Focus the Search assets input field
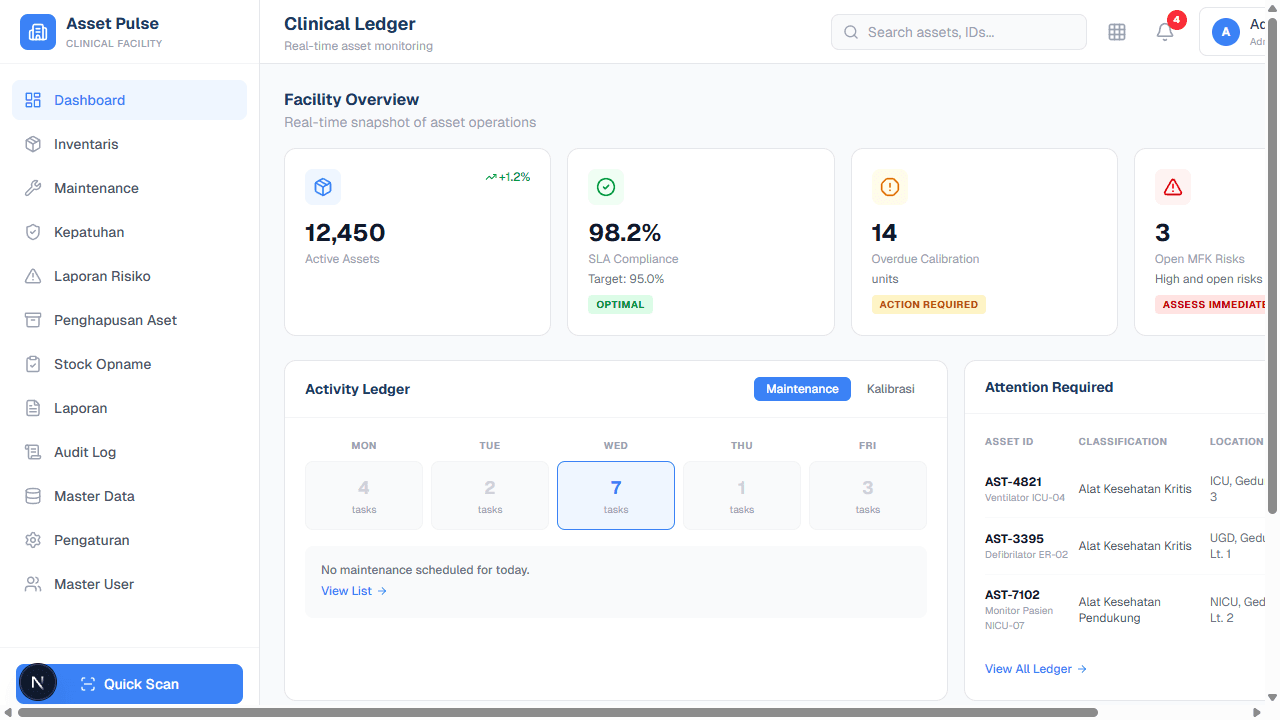This screenshot has height=720, width=1280. (x=970, y=32)
